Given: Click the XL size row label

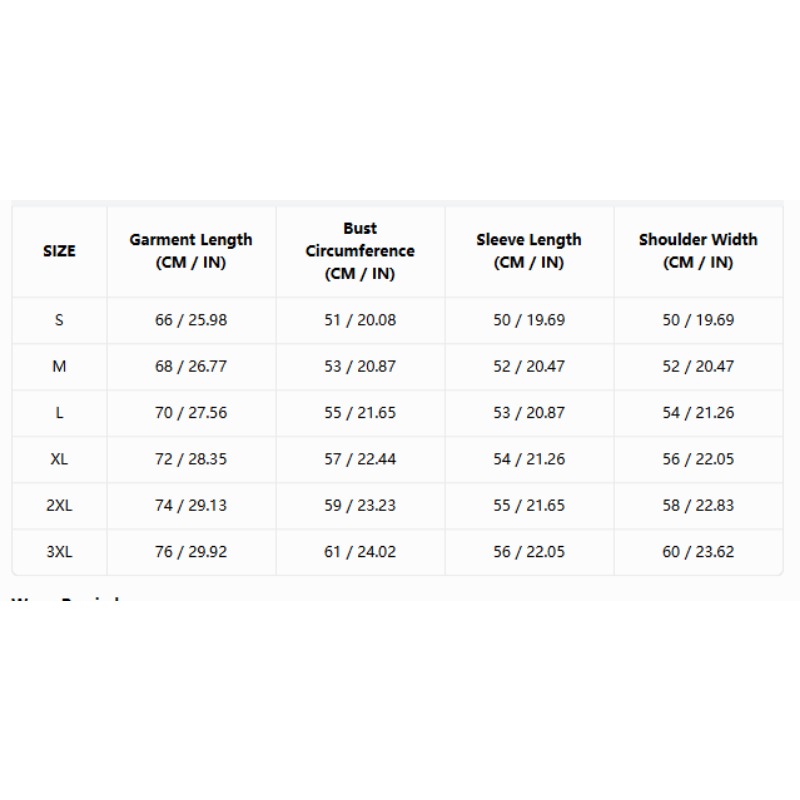Looking at the screenshot, I should coord(59,459).
